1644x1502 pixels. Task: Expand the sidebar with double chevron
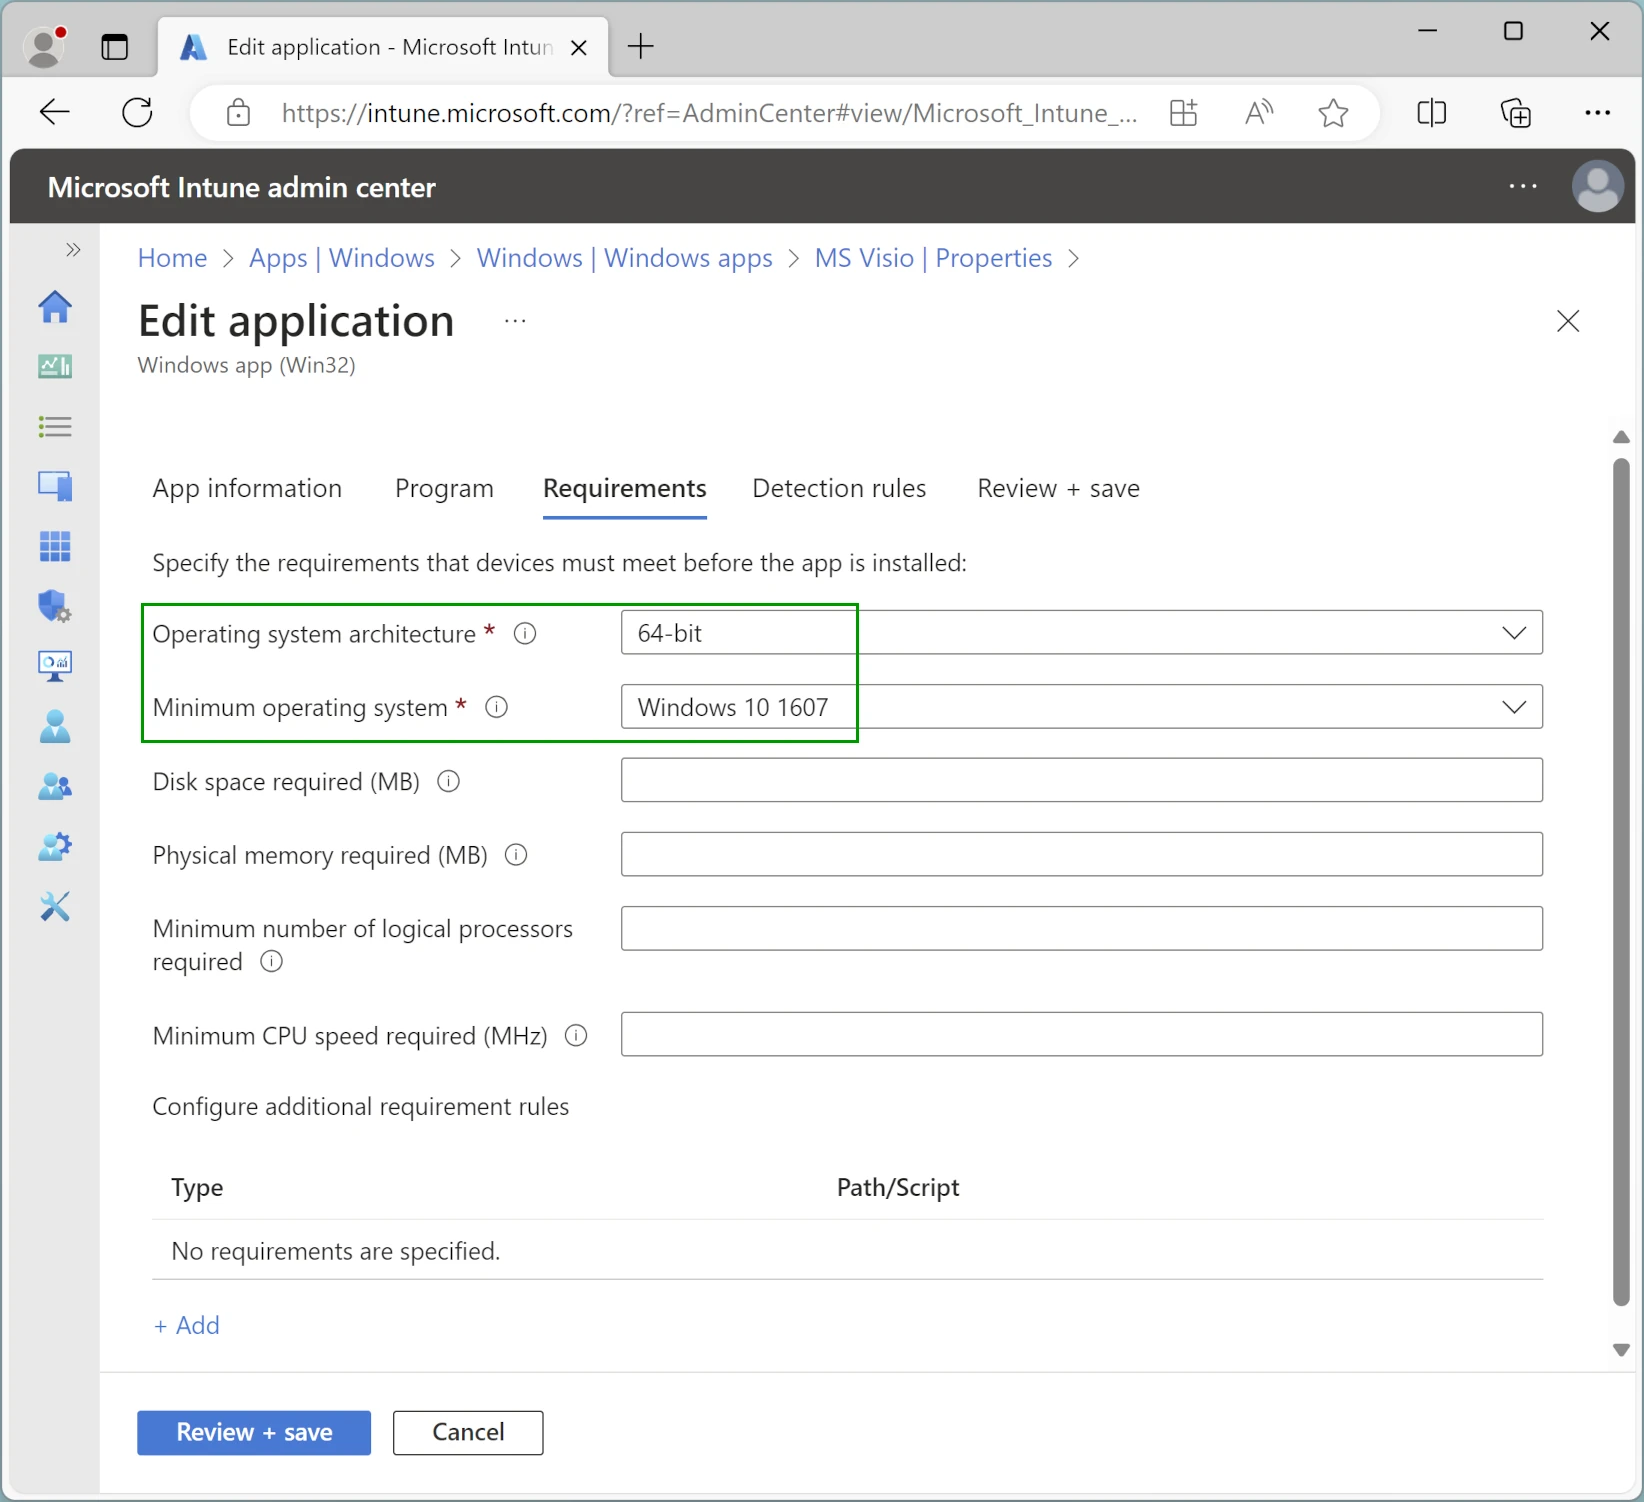point(73,249)
